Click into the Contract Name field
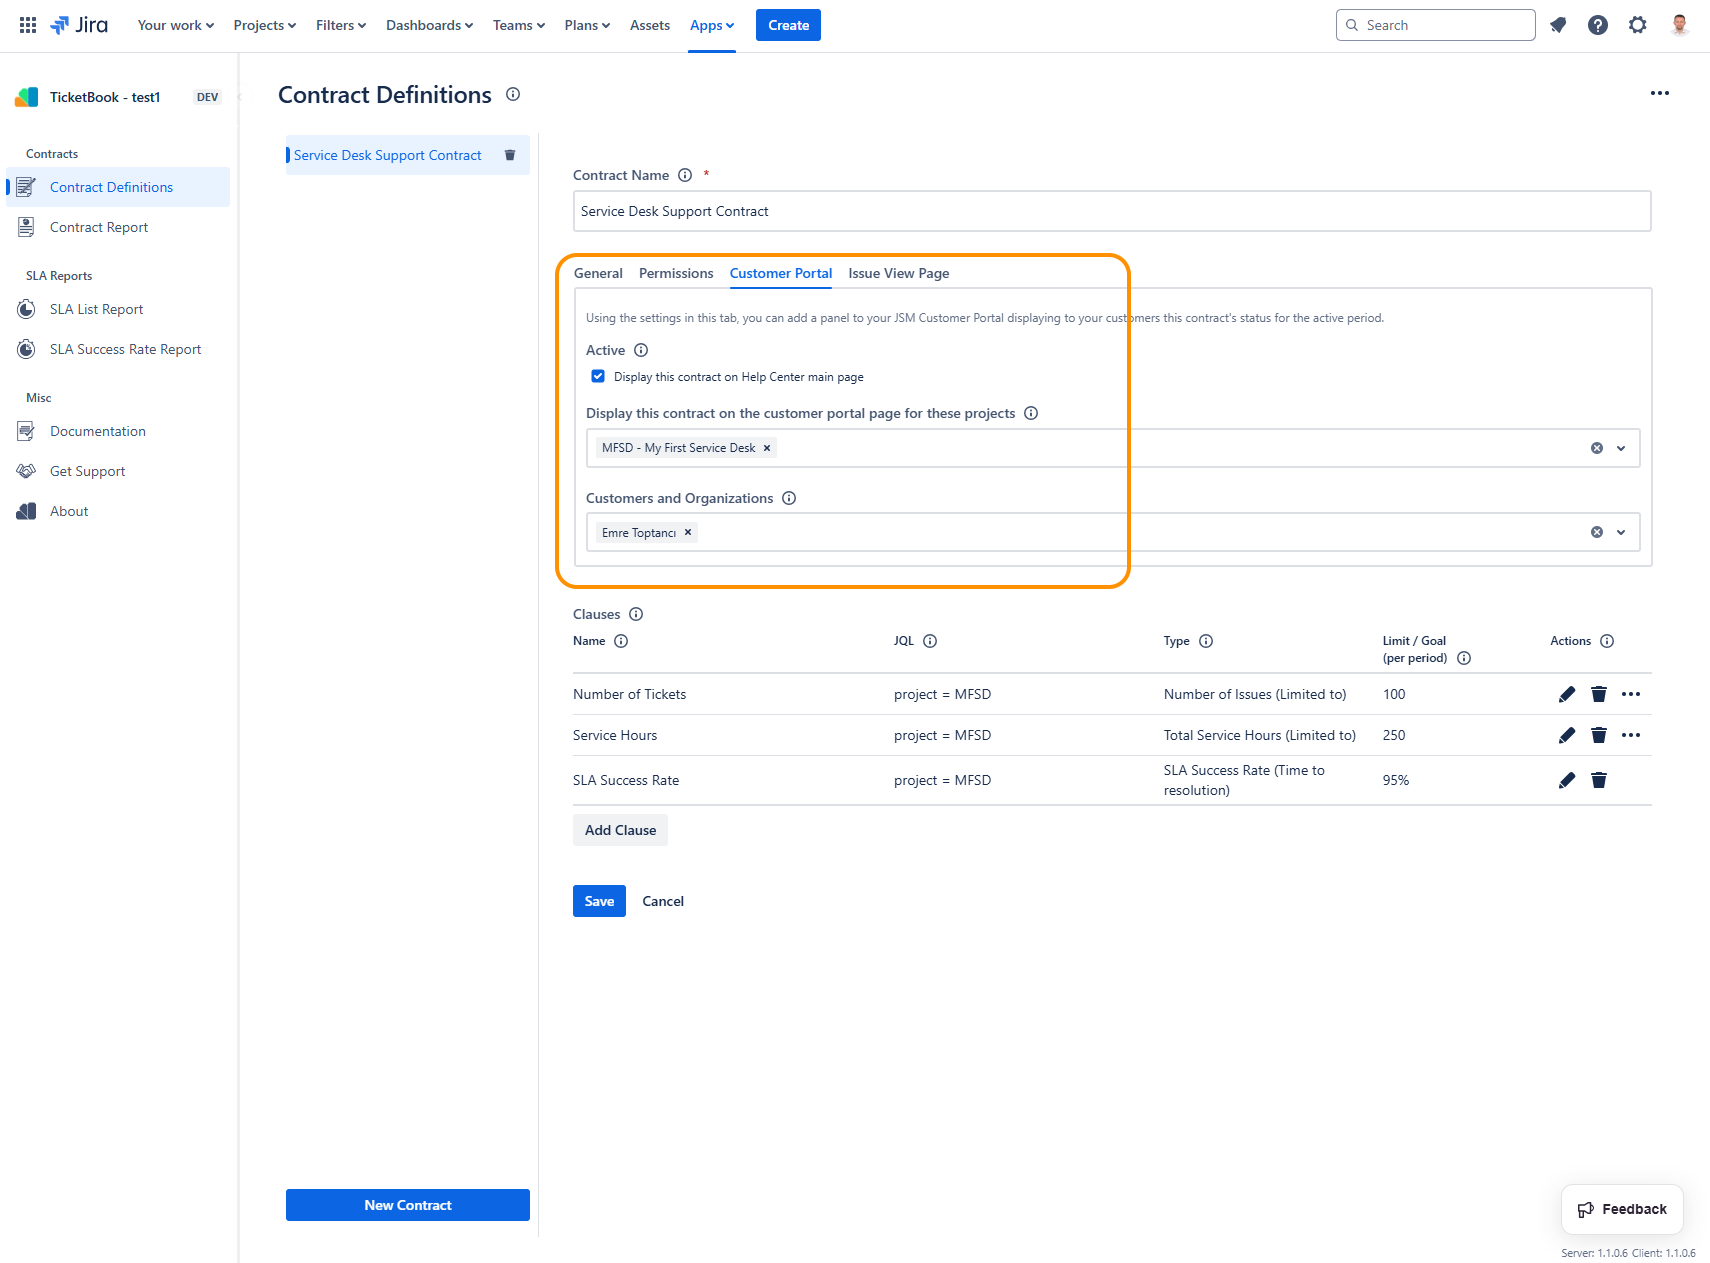 (1111, 211)
